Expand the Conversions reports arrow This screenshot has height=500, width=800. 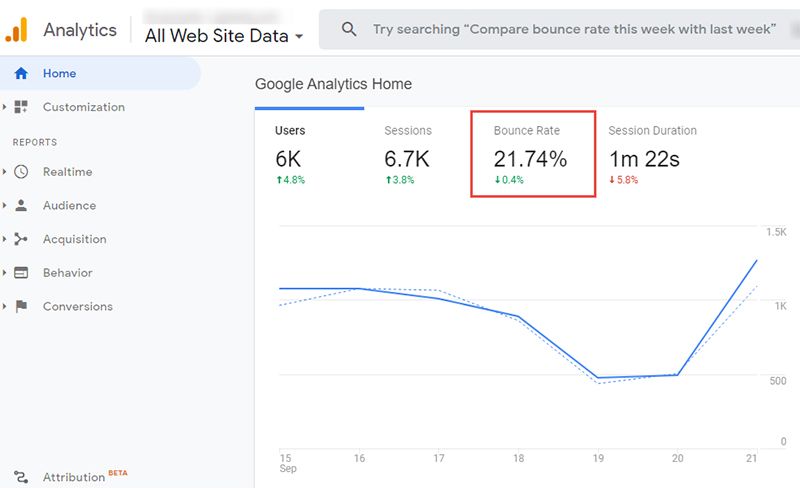5,307
